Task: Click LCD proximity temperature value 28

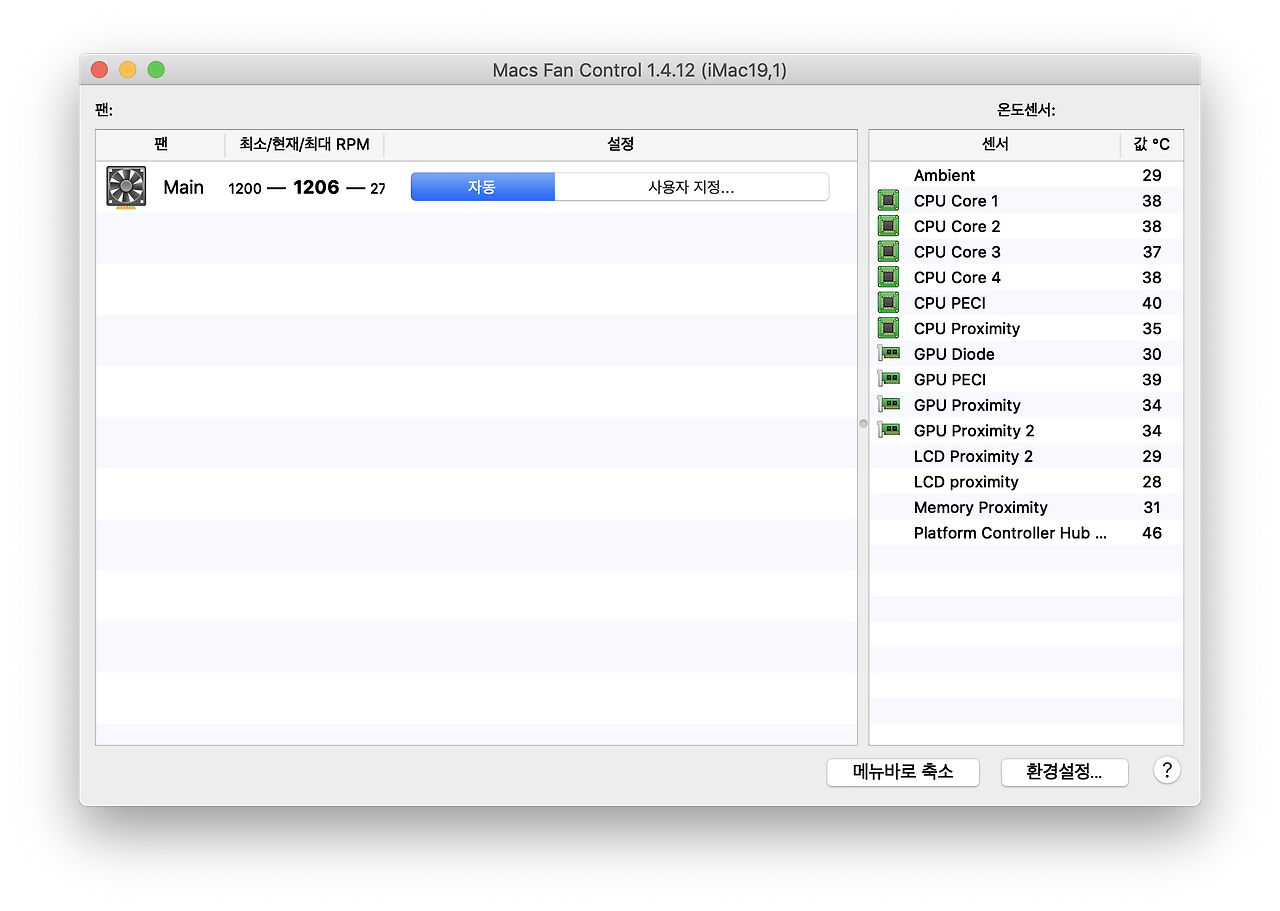Action: [1152, 482]
